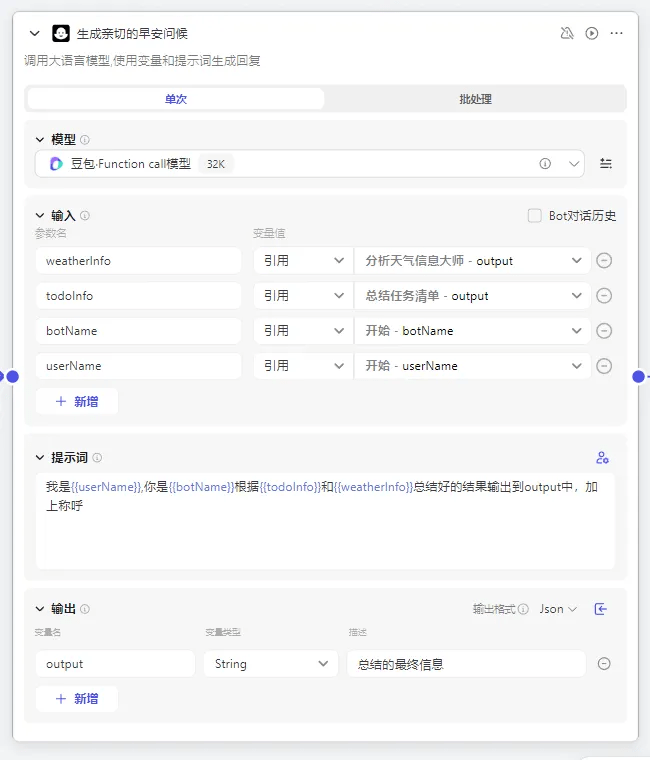
Task: Click the info icon inside model selector
Action: click(545, 164)
